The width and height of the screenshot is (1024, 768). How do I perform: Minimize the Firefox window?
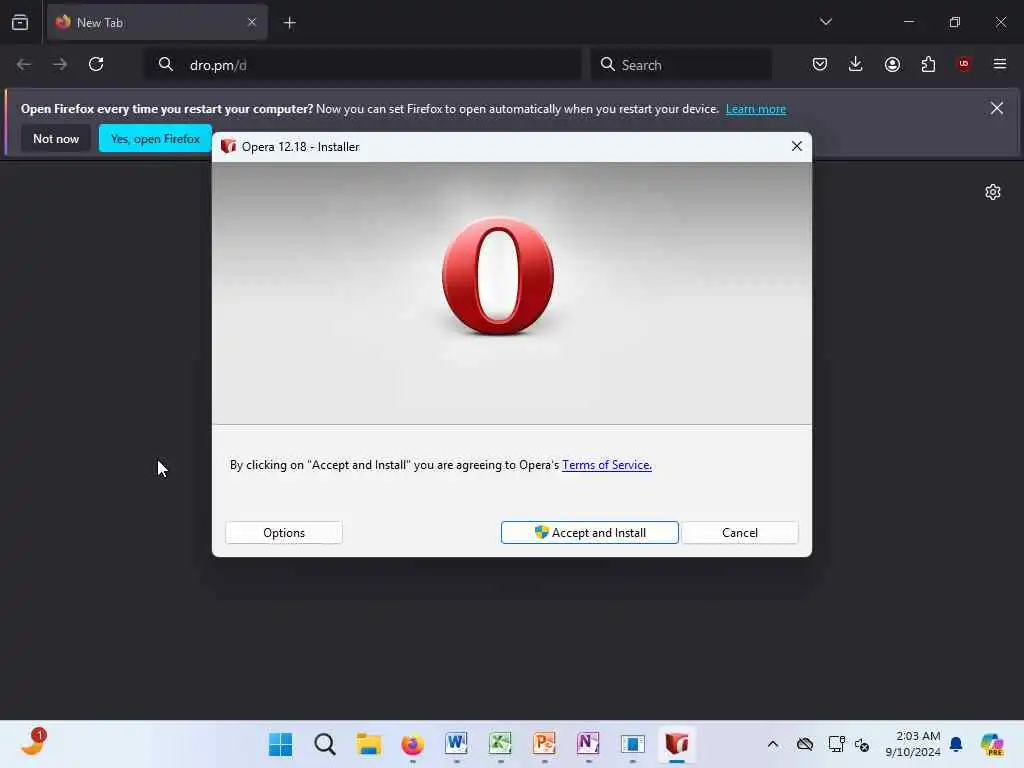point(908,22)
